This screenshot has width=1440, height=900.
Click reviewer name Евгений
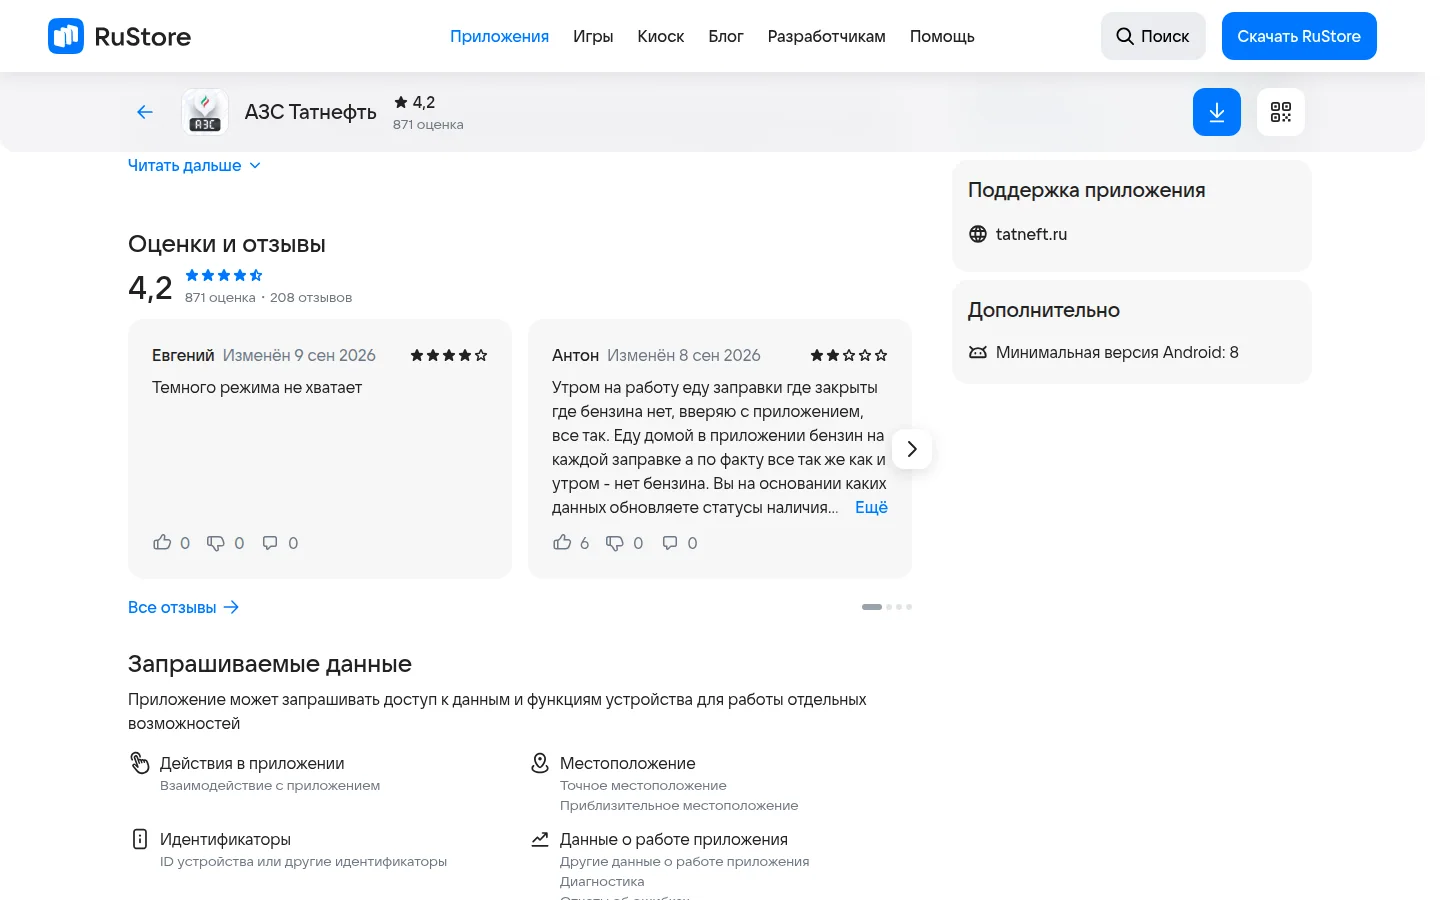click(x=183, y=355)
